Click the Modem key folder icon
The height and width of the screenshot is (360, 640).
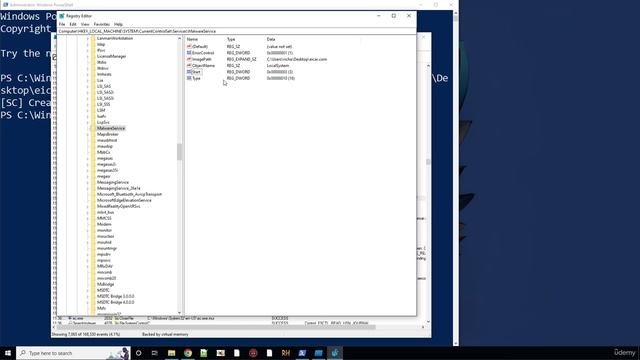(93, 224)
